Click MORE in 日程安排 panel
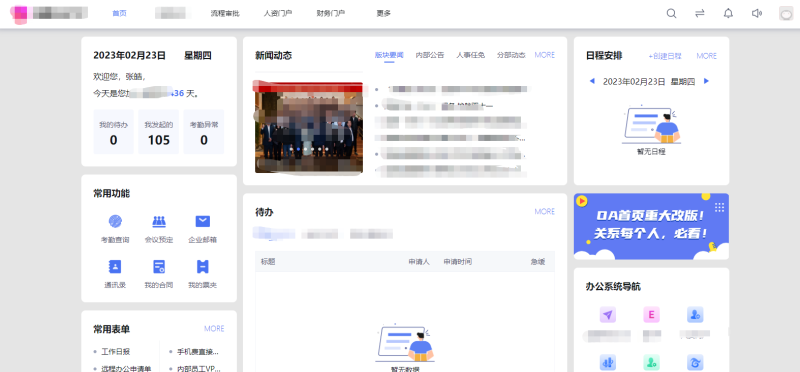 [707, 56]
